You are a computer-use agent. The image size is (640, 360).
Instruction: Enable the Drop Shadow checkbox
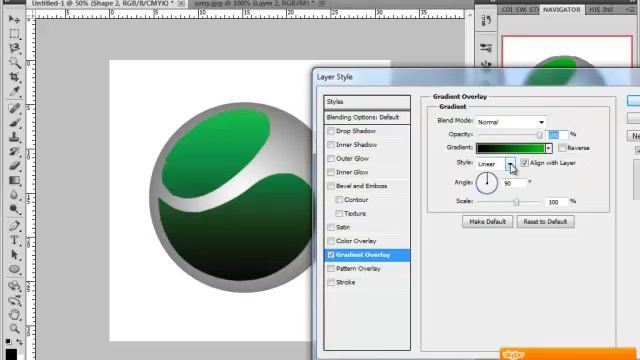[331, 131]
